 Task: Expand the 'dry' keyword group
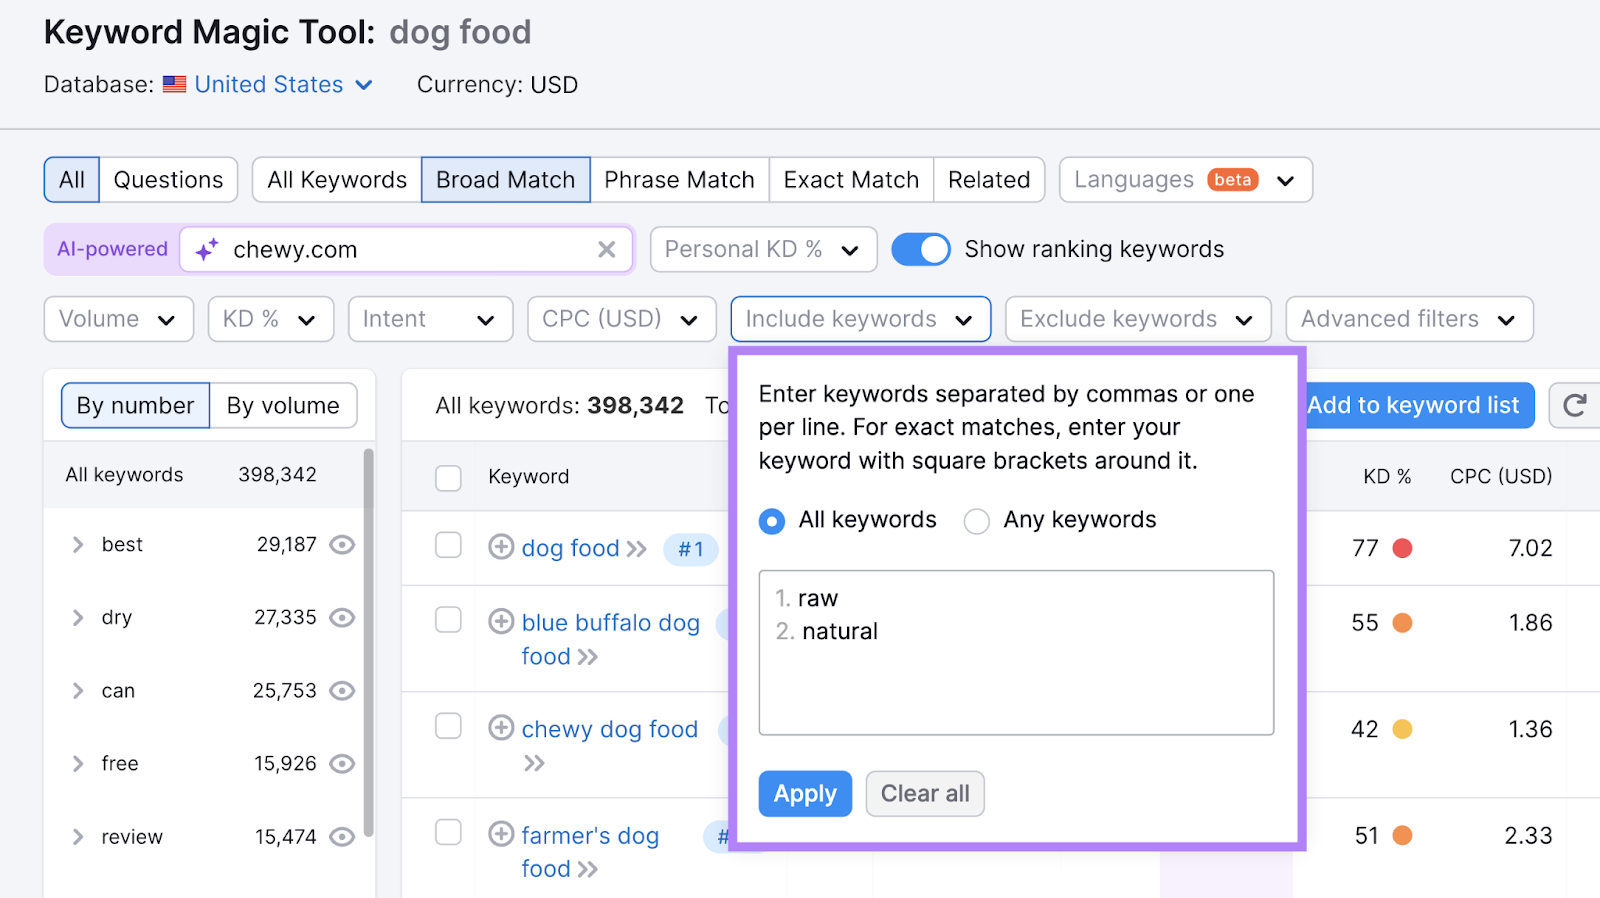pyautogui.click(x=77, y=617)
